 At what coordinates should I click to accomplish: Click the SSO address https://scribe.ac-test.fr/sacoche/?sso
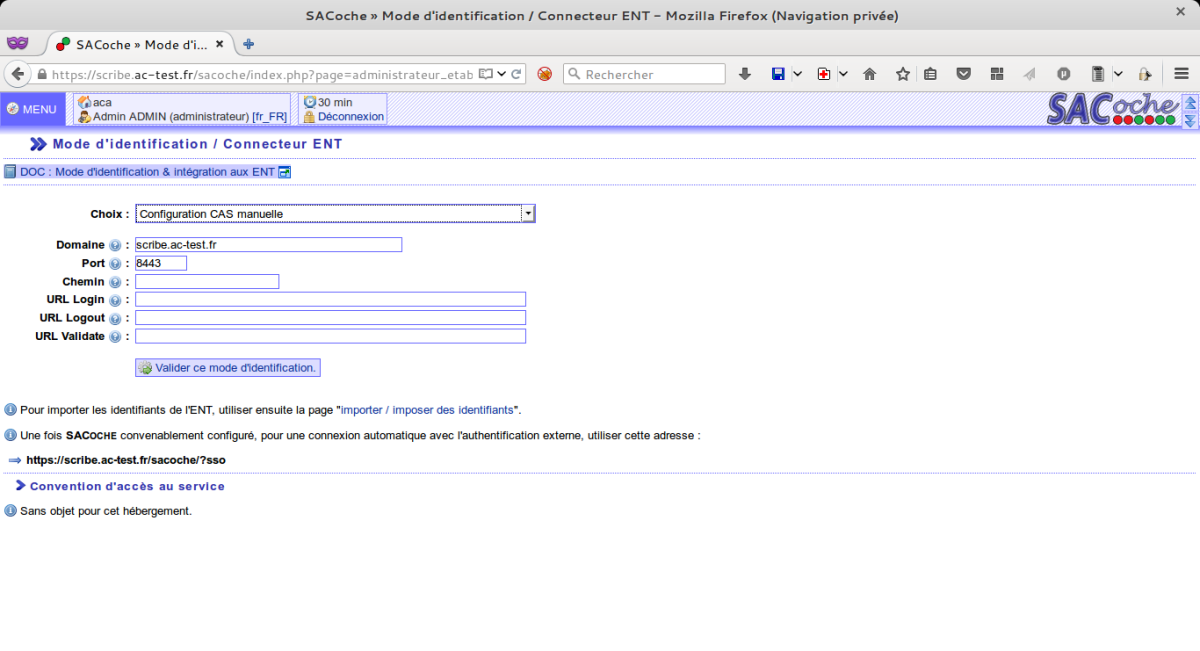(x=126, y=460)
